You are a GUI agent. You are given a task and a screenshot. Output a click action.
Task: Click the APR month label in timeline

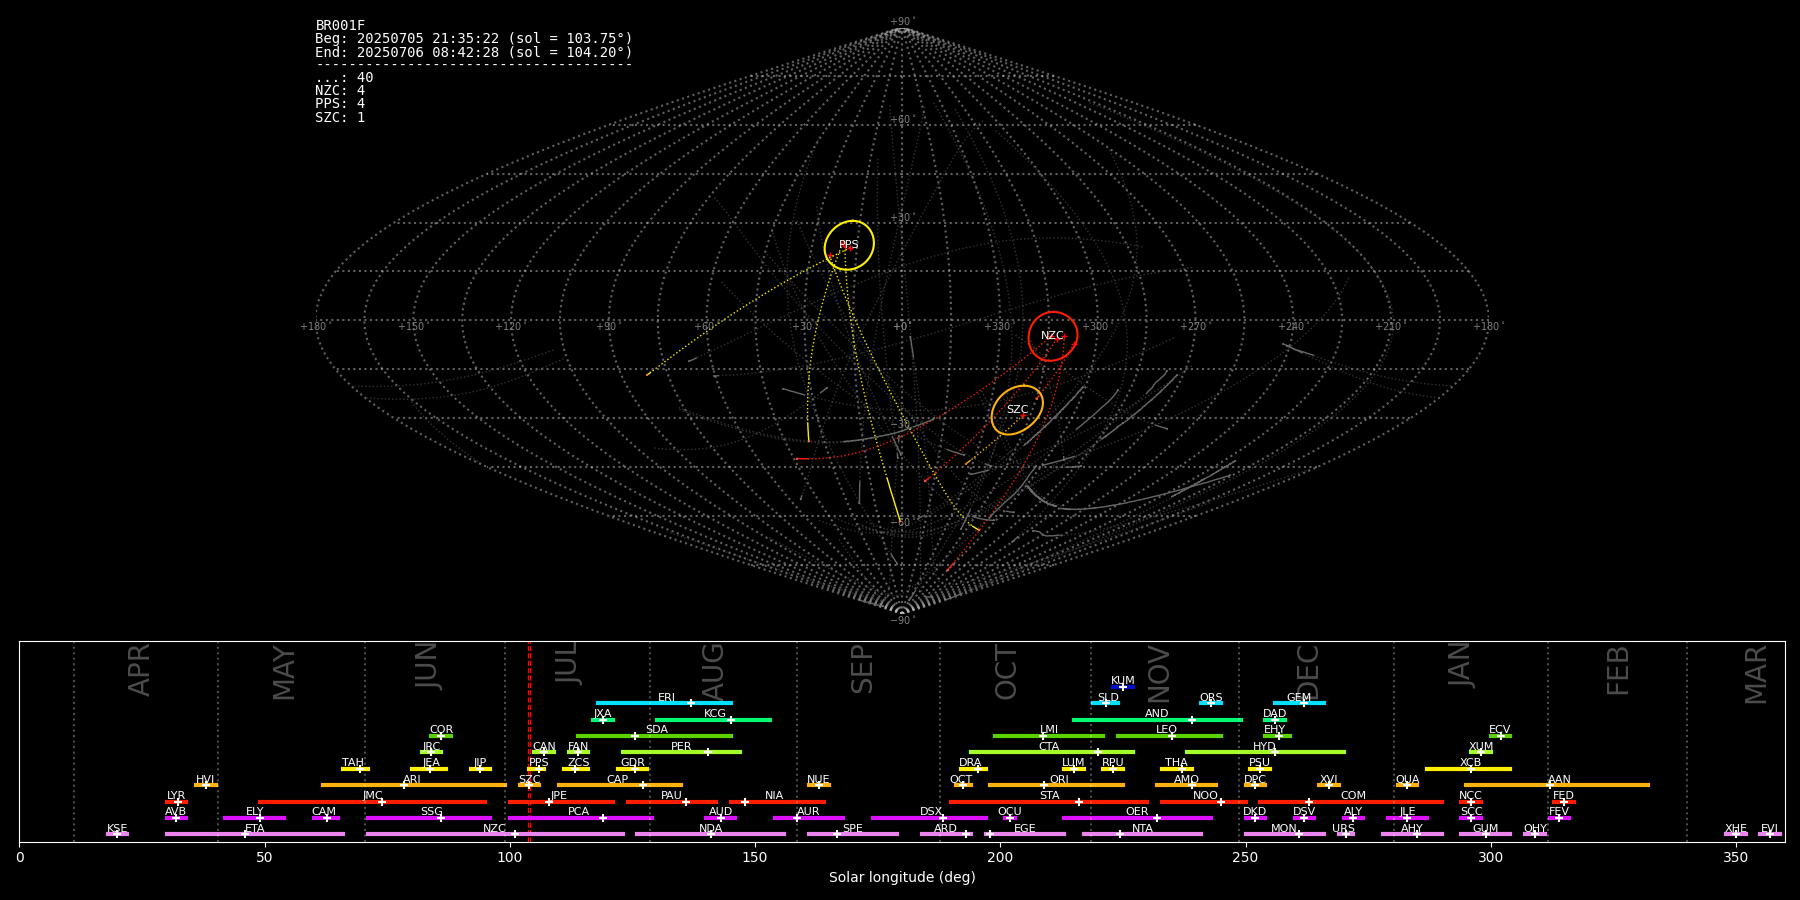click(140, 669)
